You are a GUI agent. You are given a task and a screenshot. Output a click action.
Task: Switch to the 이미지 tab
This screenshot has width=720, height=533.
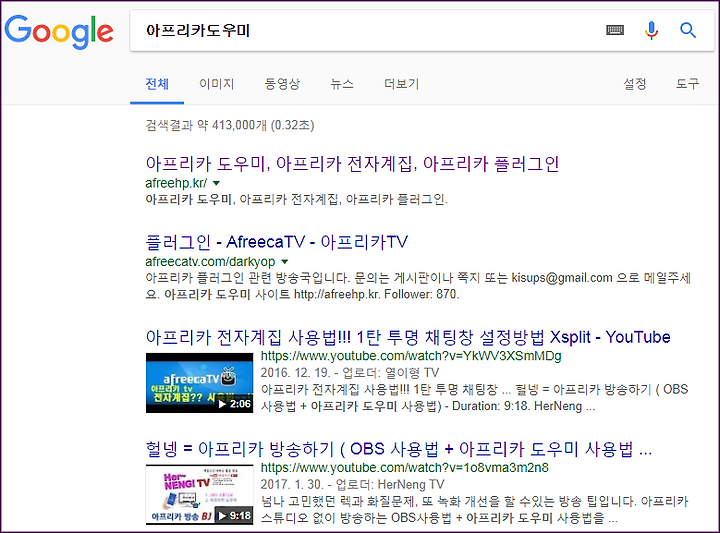pos(217,84)
